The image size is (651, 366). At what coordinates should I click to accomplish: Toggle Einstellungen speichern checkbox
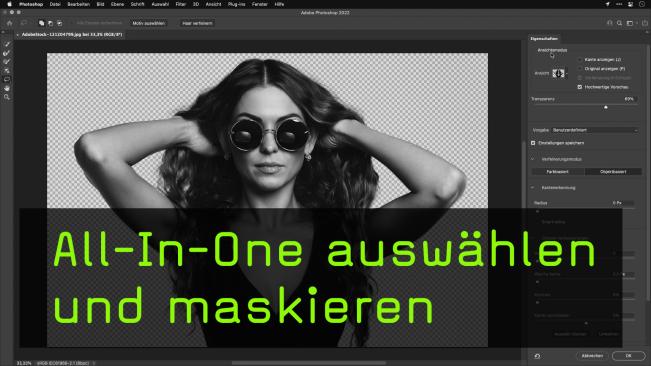(x=533, y=143)
